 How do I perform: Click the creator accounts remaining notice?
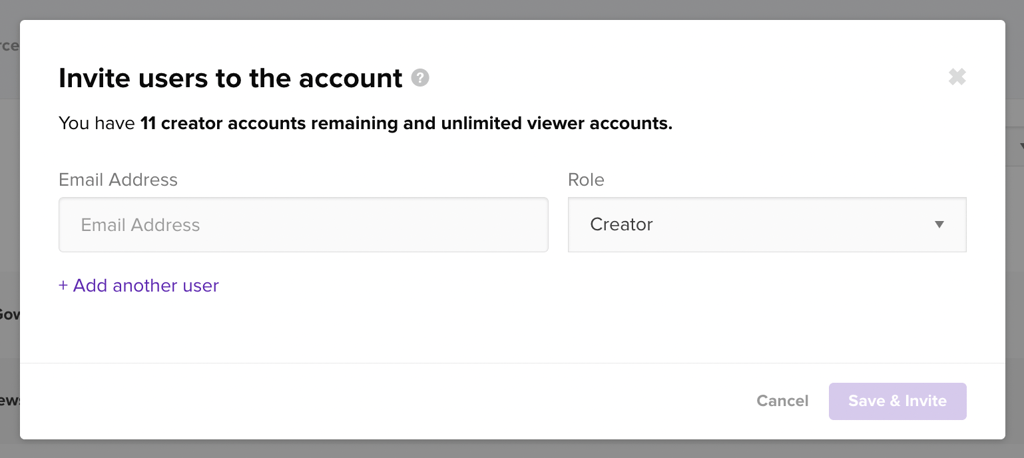pos(365,125)
